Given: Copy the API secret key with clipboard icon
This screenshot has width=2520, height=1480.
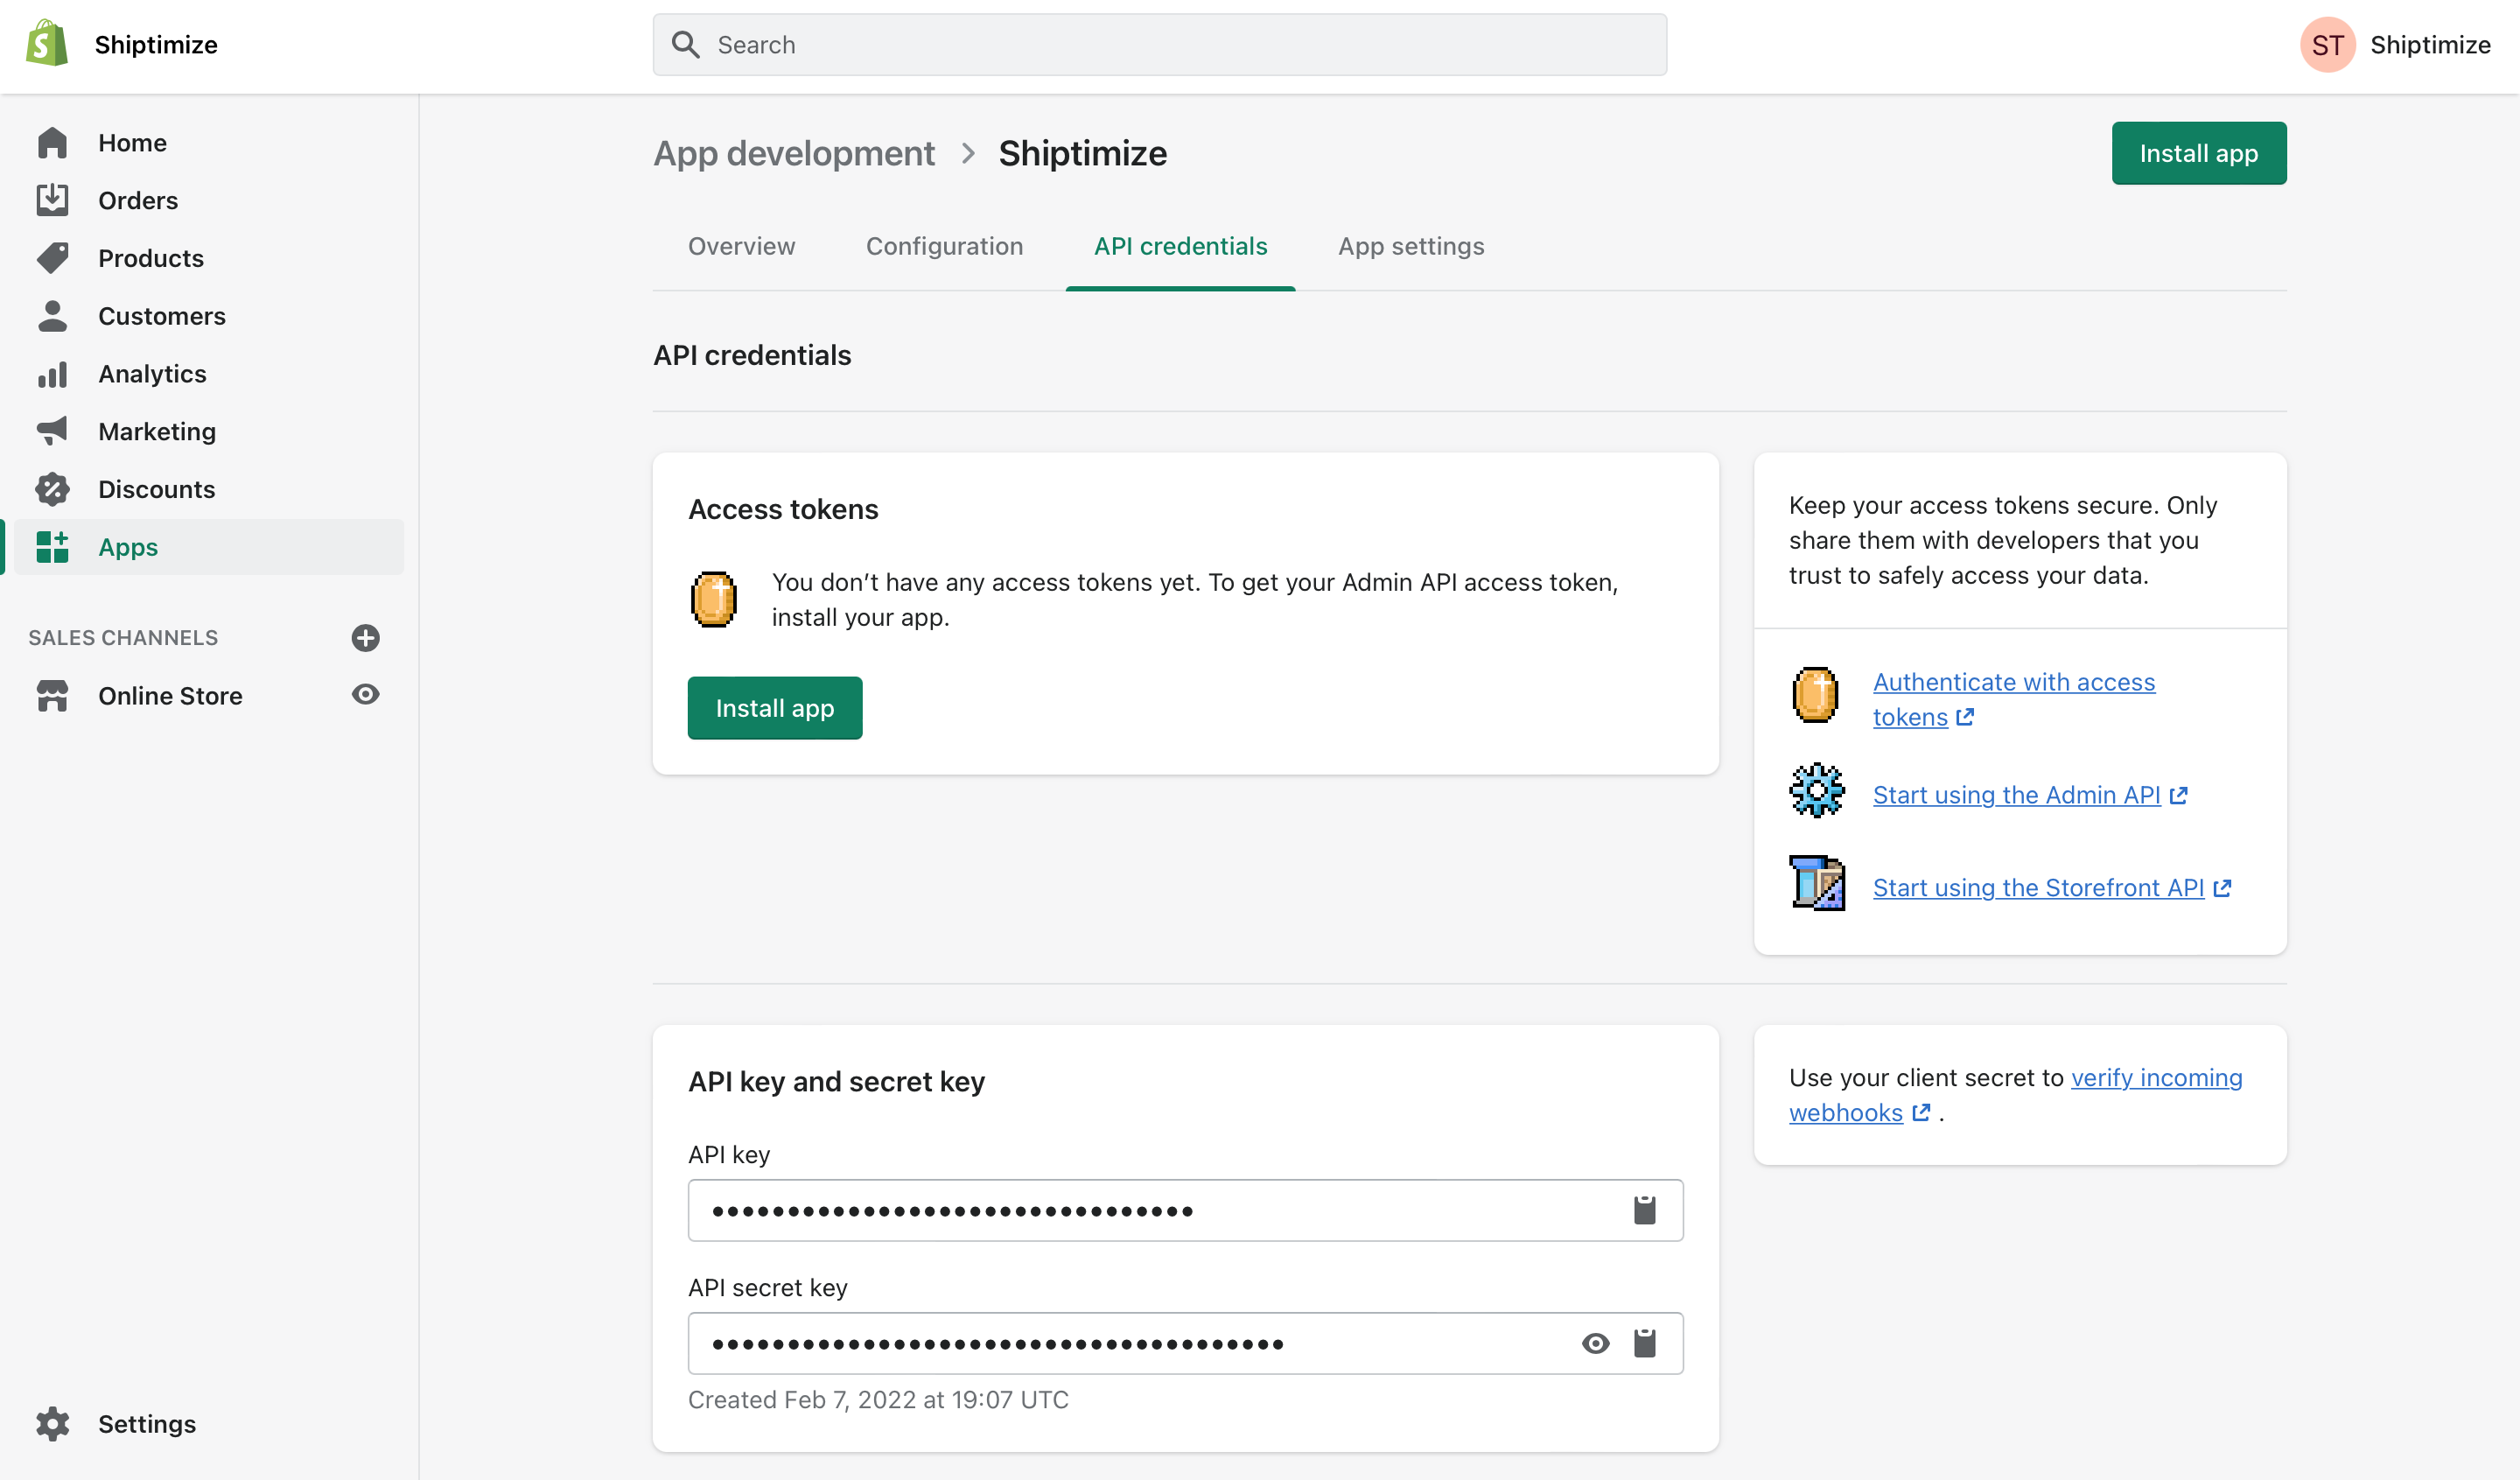Looking at the screenshot, I should coord(1645,1344).
